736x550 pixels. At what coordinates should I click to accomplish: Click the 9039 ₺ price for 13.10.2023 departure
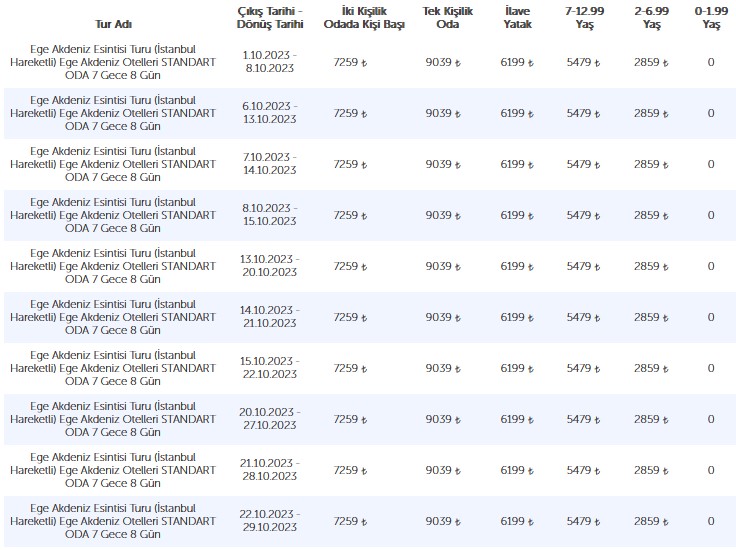(x=443, y=266)
